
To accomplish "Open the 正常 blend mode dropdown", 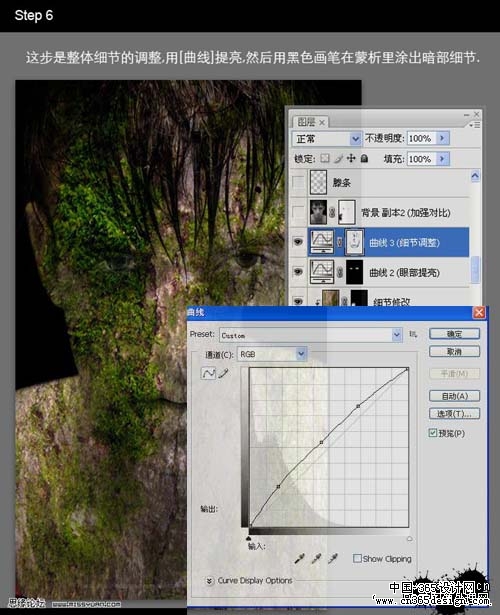I will [x=326, y=138].
